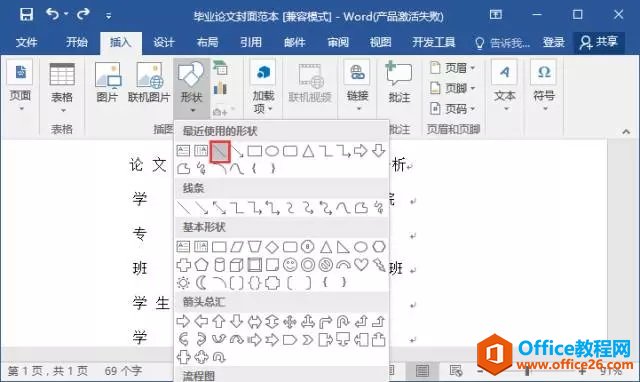Insert a picture with 图片 button
The height and width of the screenshot is (382, 640).
(107, 82)
